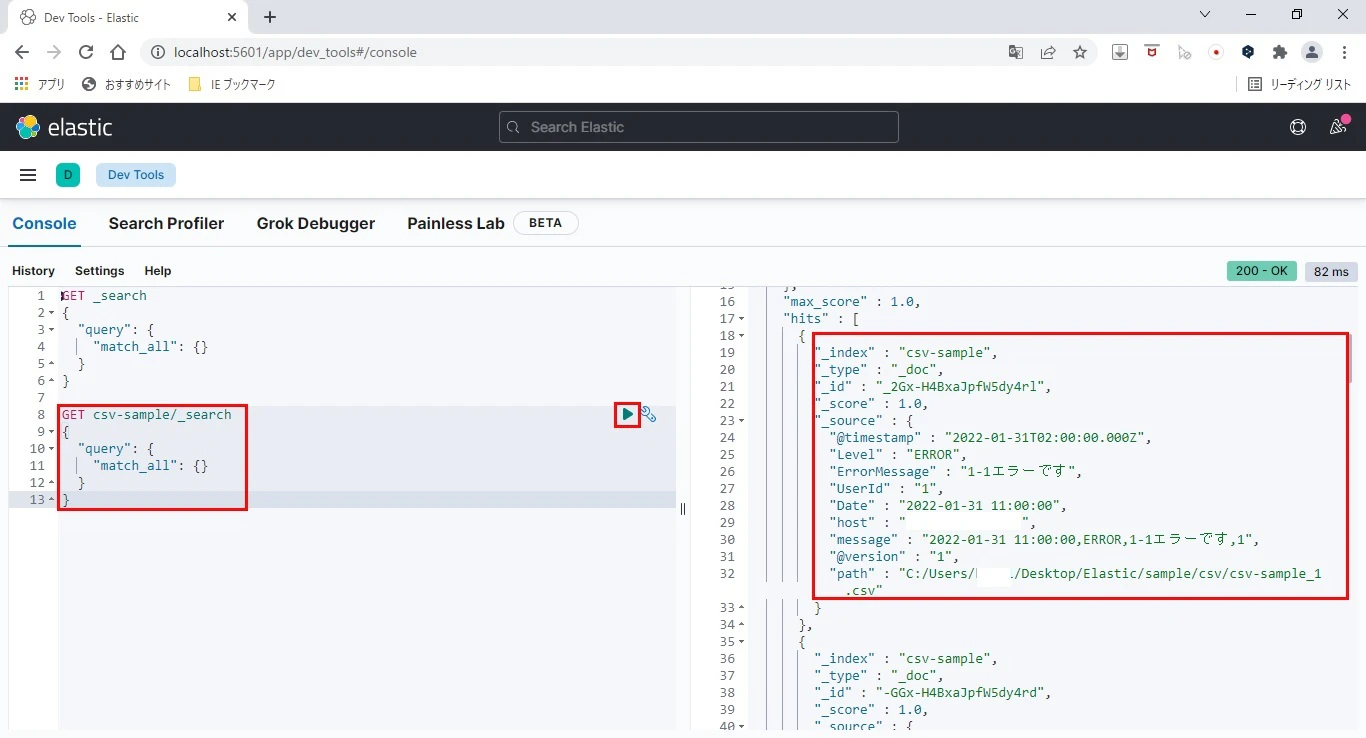Open the help lifebuoy icon in header
This screenshot has width=1366, height=738.
(x=1298, y=127)
